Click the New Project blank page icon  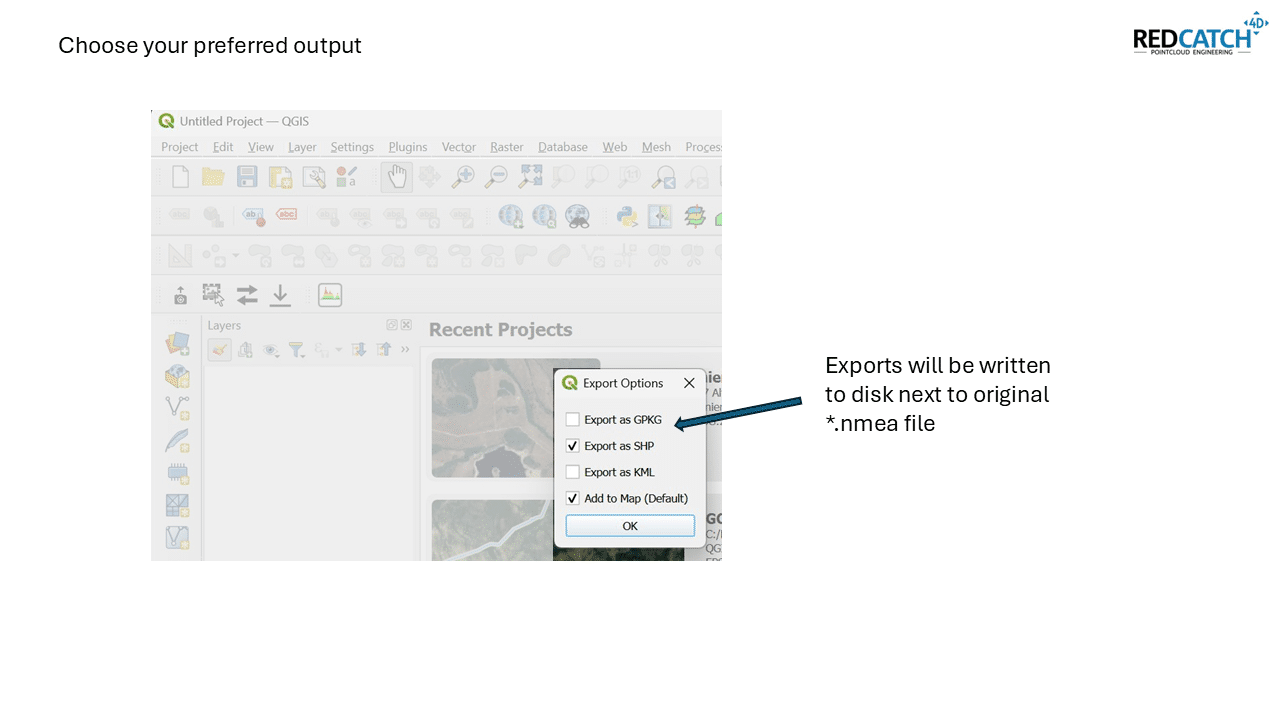pos(180,177)
